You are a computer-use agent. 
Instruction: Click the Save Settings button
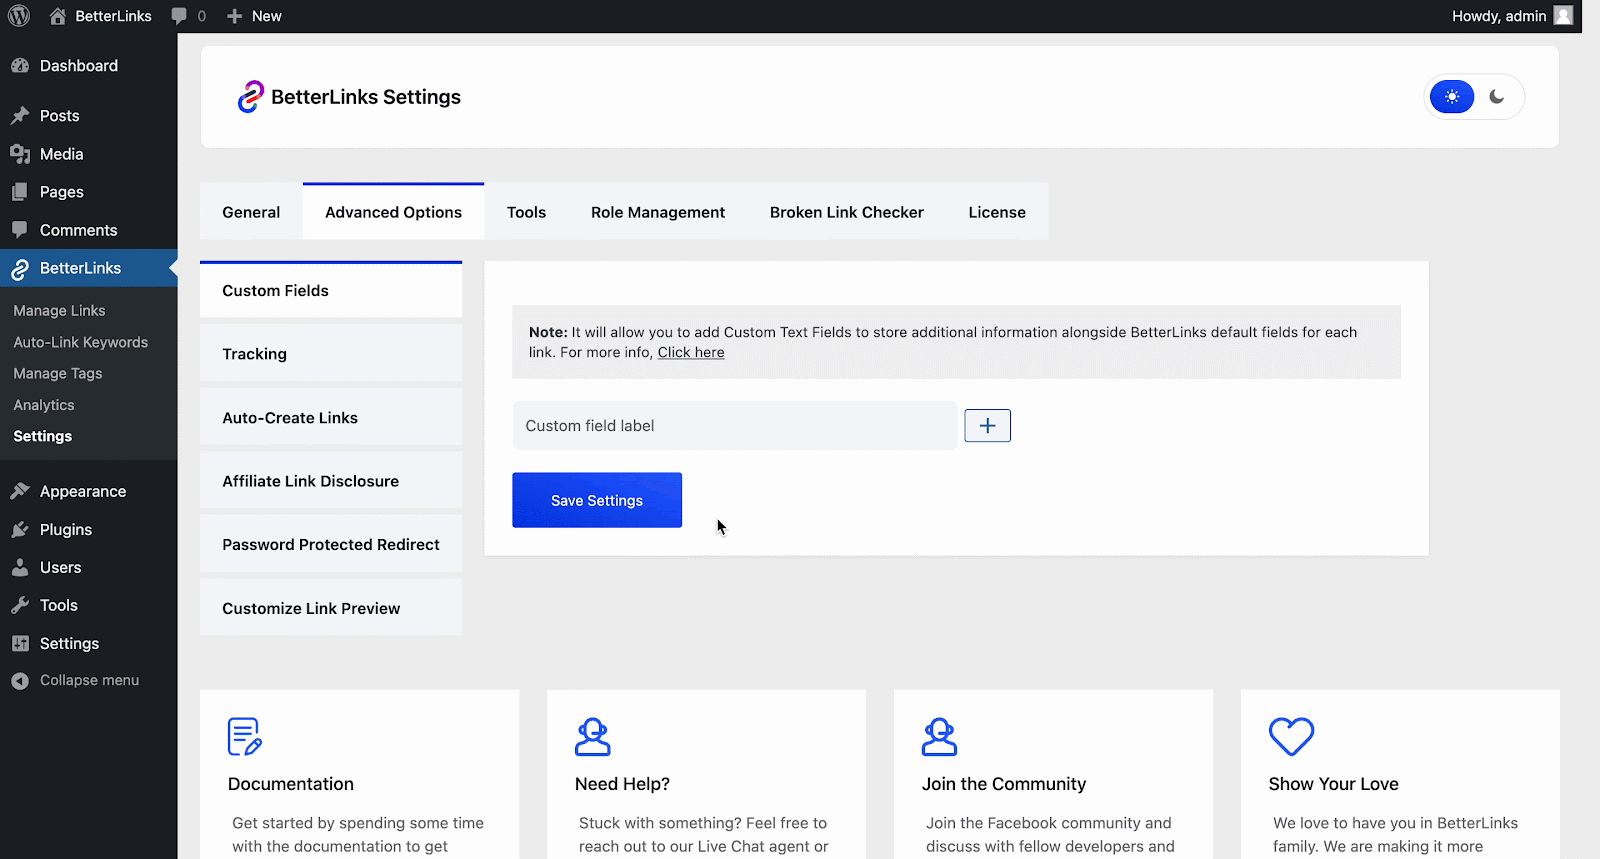click(x=597, y=500)
